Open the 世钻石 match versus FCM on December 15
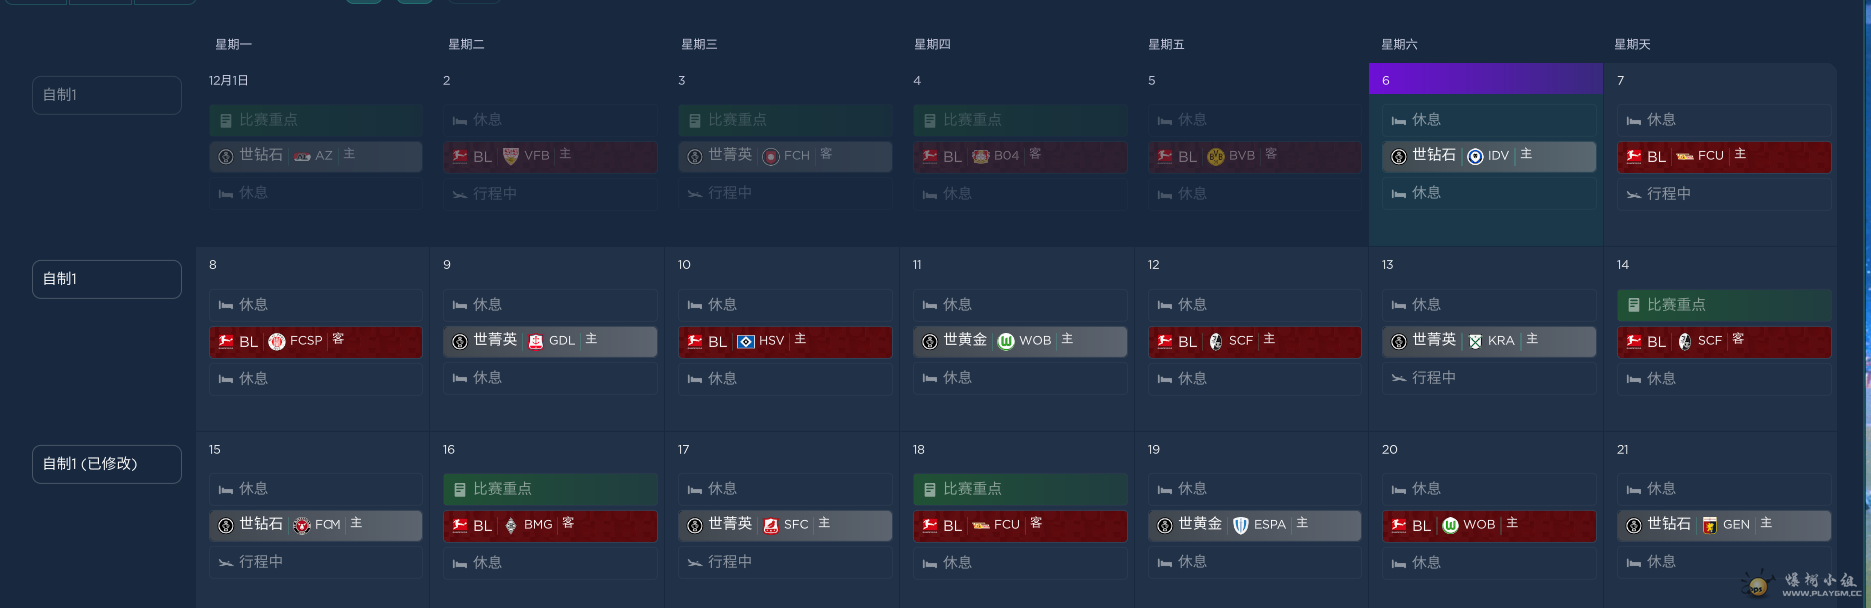1871x608 pixels. coord(315,526)
